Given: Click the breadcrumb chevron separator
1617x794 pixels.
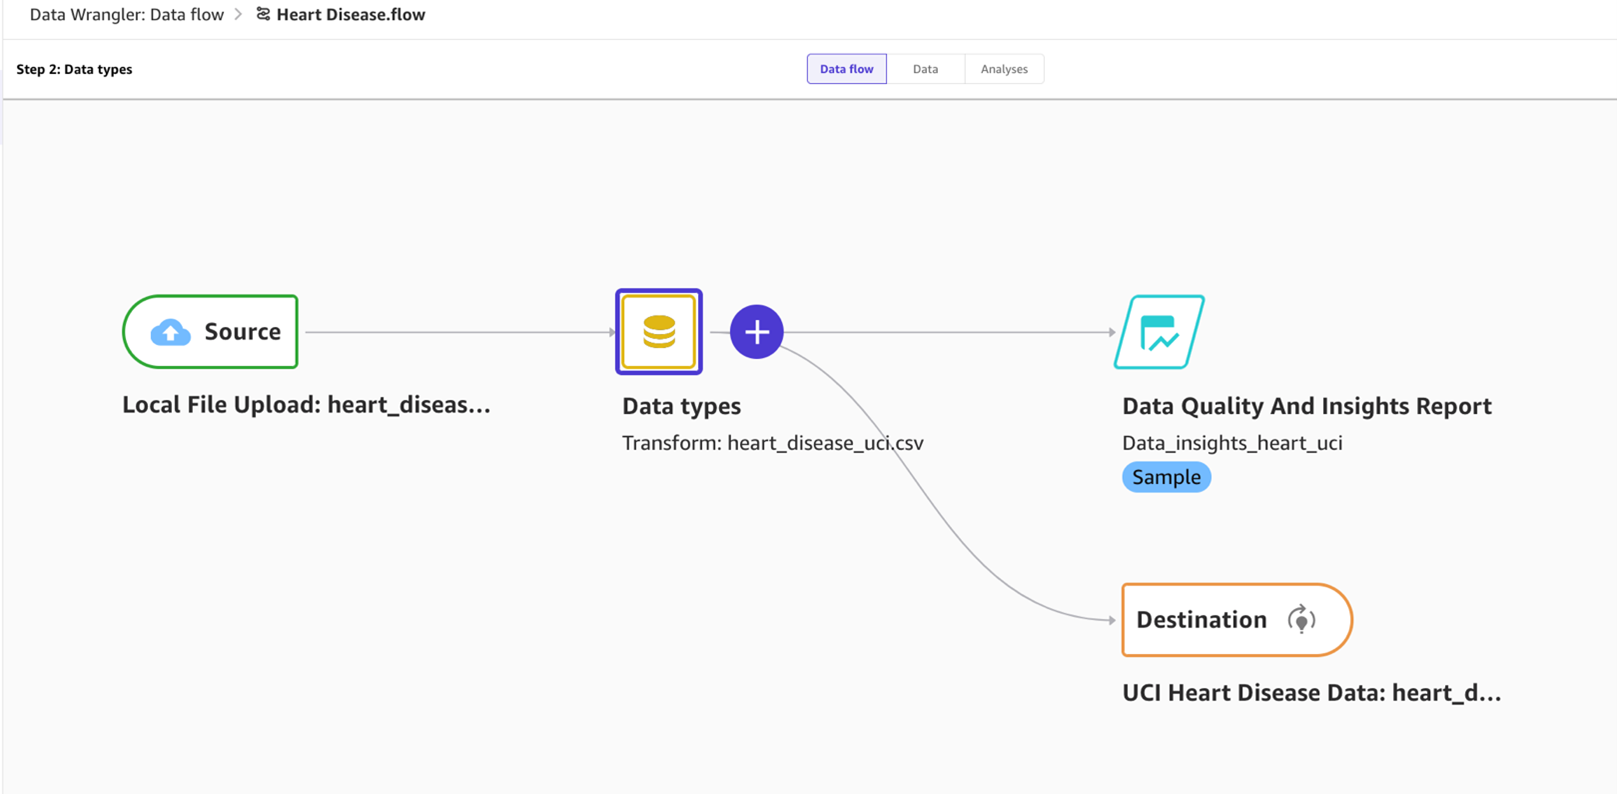Looking at the screenshot, I should (239, 15).
